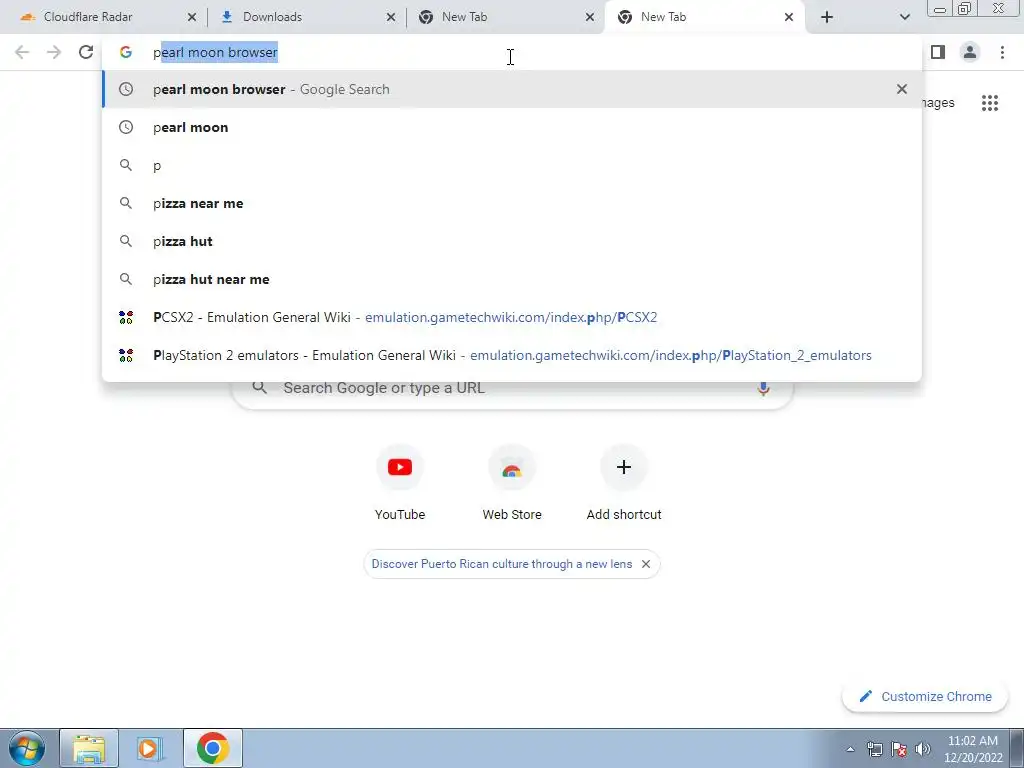This screenshot has width=1024, height=768.
Task: Close the first New Tab tab
Action: click(x=590, y=18)
